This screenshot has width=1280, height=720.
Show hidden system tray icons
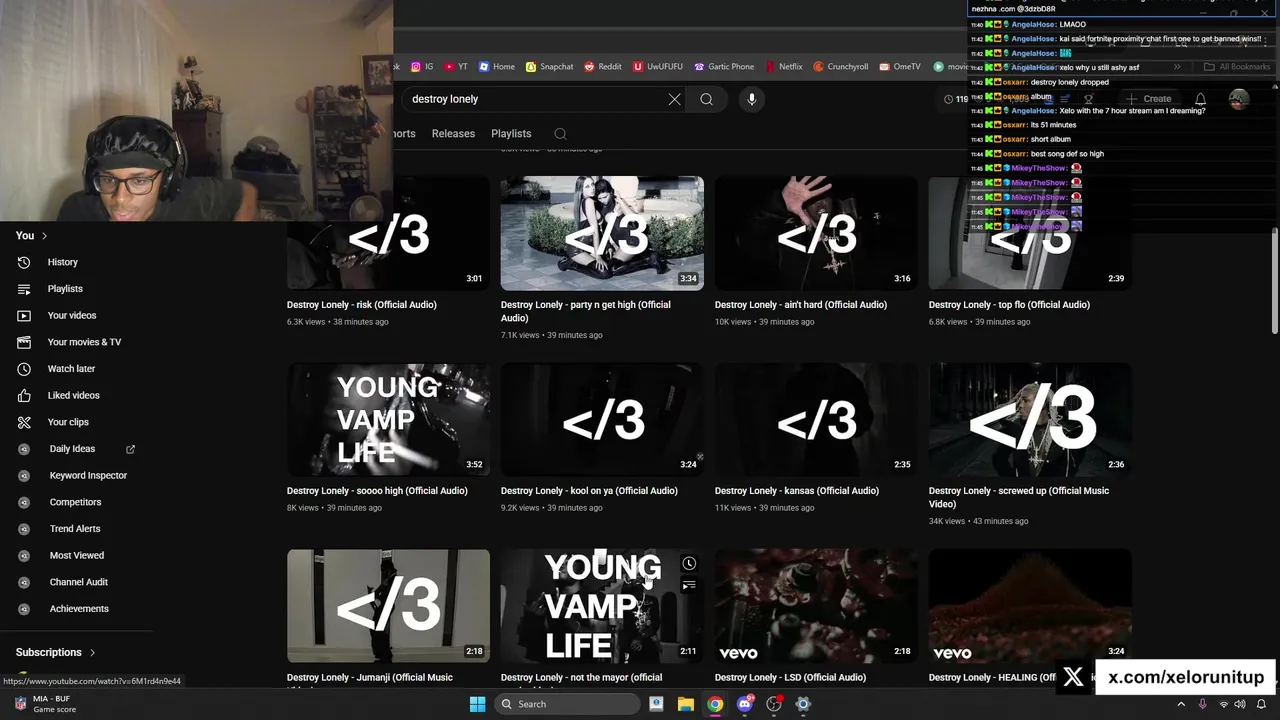tap(1183, 704)
